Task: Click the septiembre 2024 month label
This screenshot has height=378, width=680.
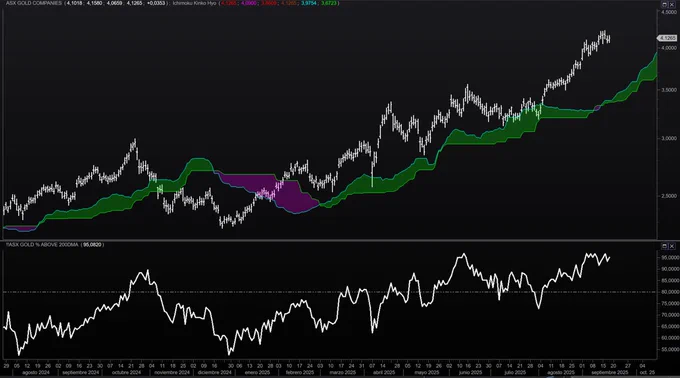Action: pos(81,373)
